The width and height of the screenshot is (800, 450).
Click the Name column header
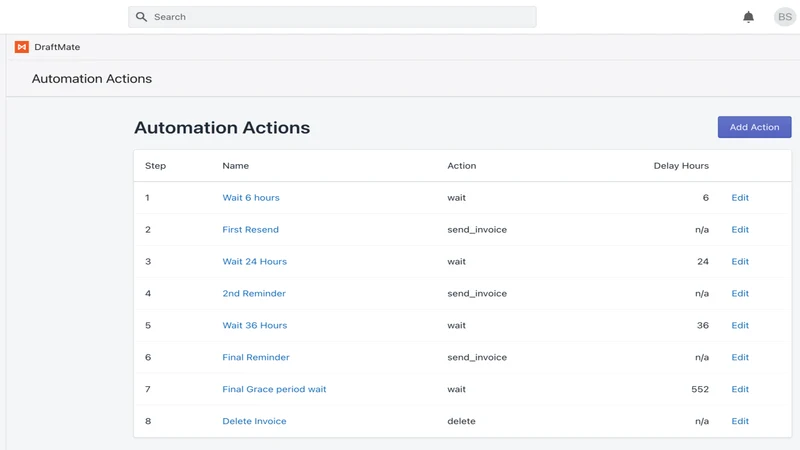(236, 166)
